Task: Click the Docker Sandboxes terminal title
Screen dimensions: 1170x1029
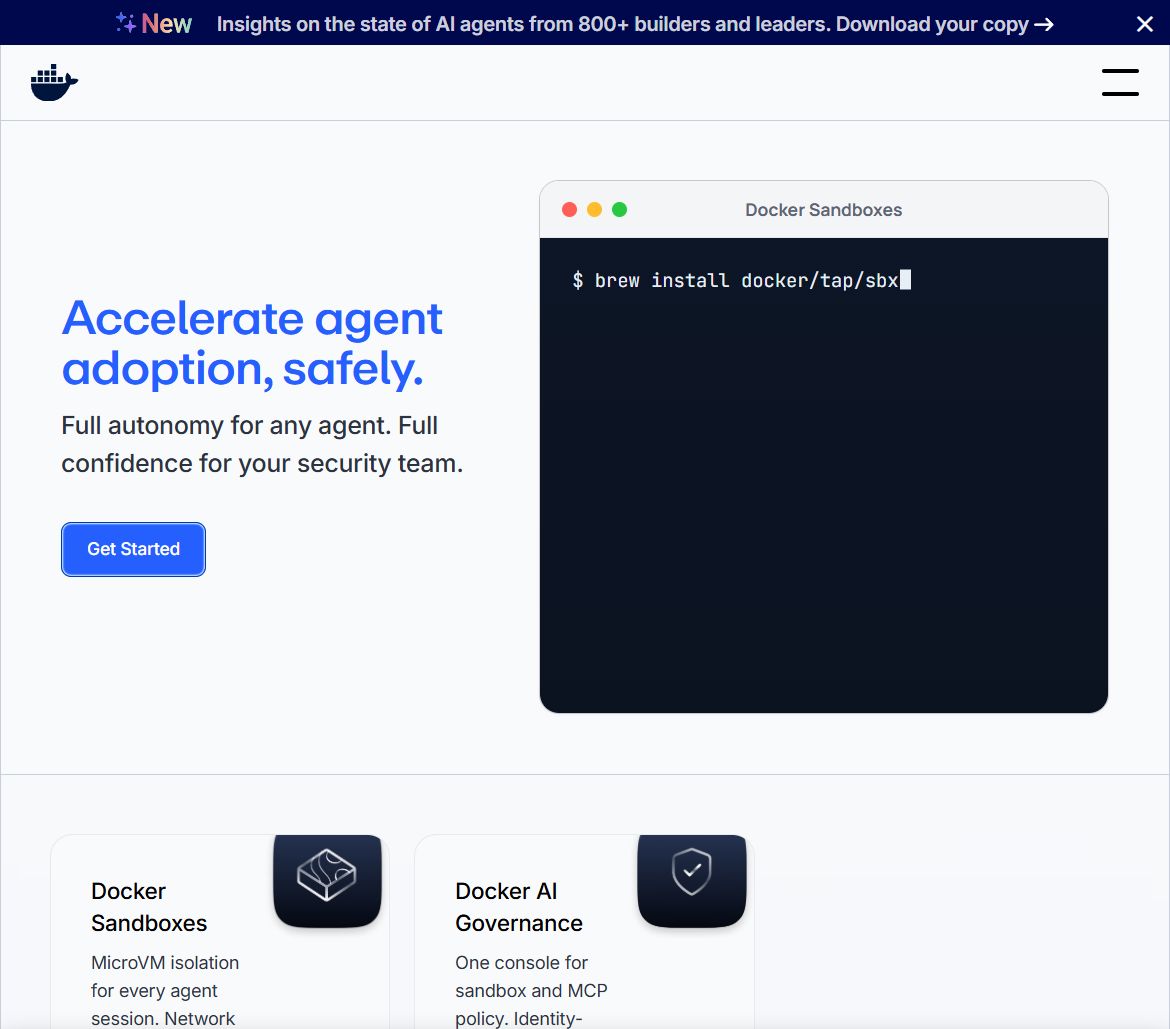Action: 823,210
